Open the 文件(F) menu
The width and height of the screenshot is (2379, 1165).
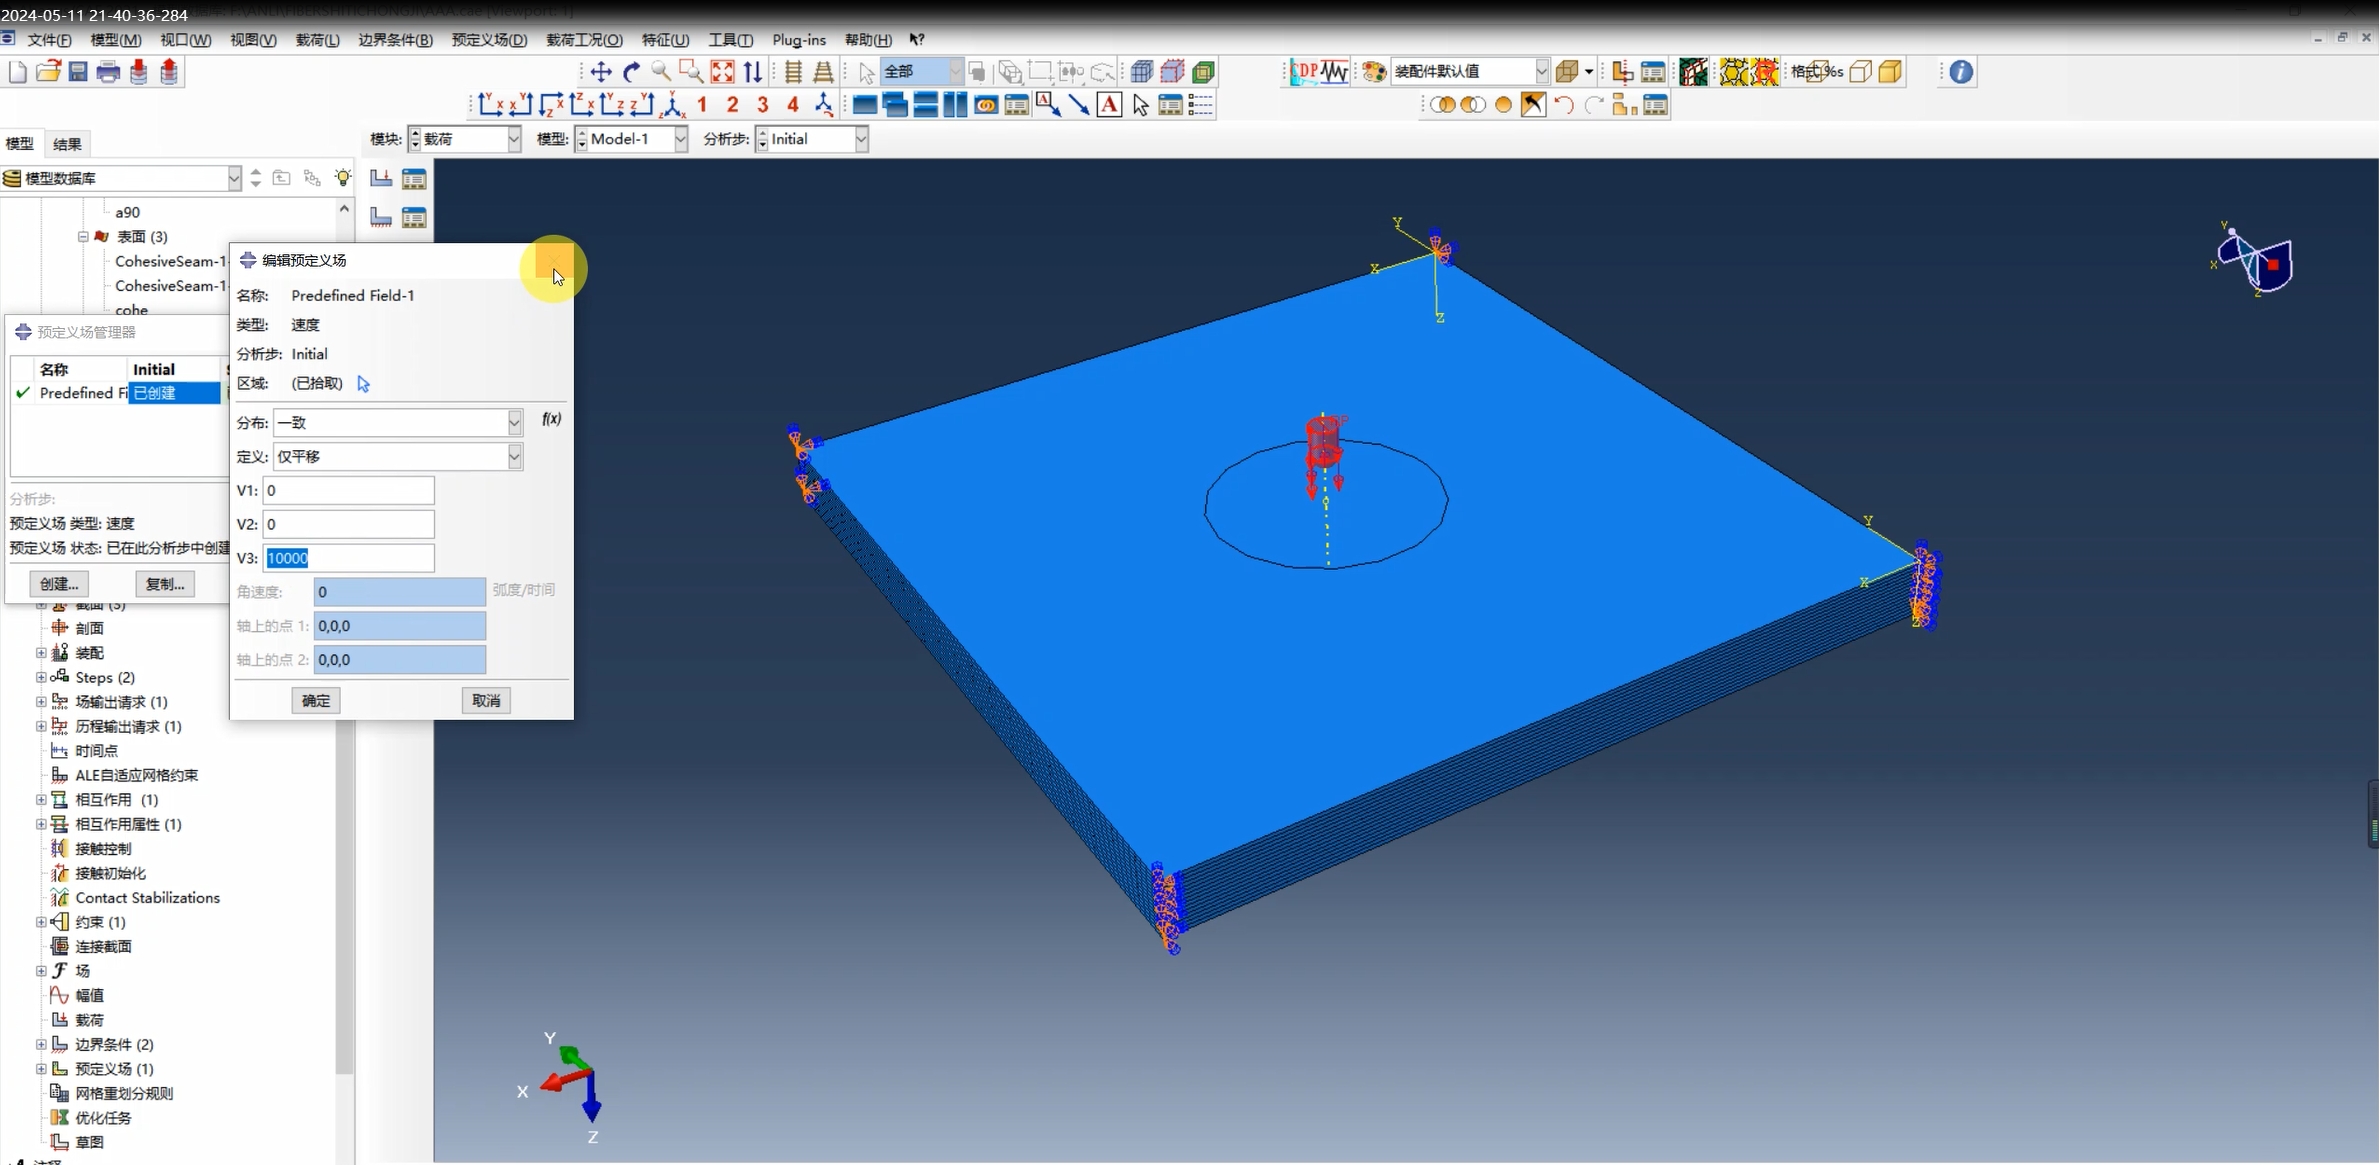49,40
